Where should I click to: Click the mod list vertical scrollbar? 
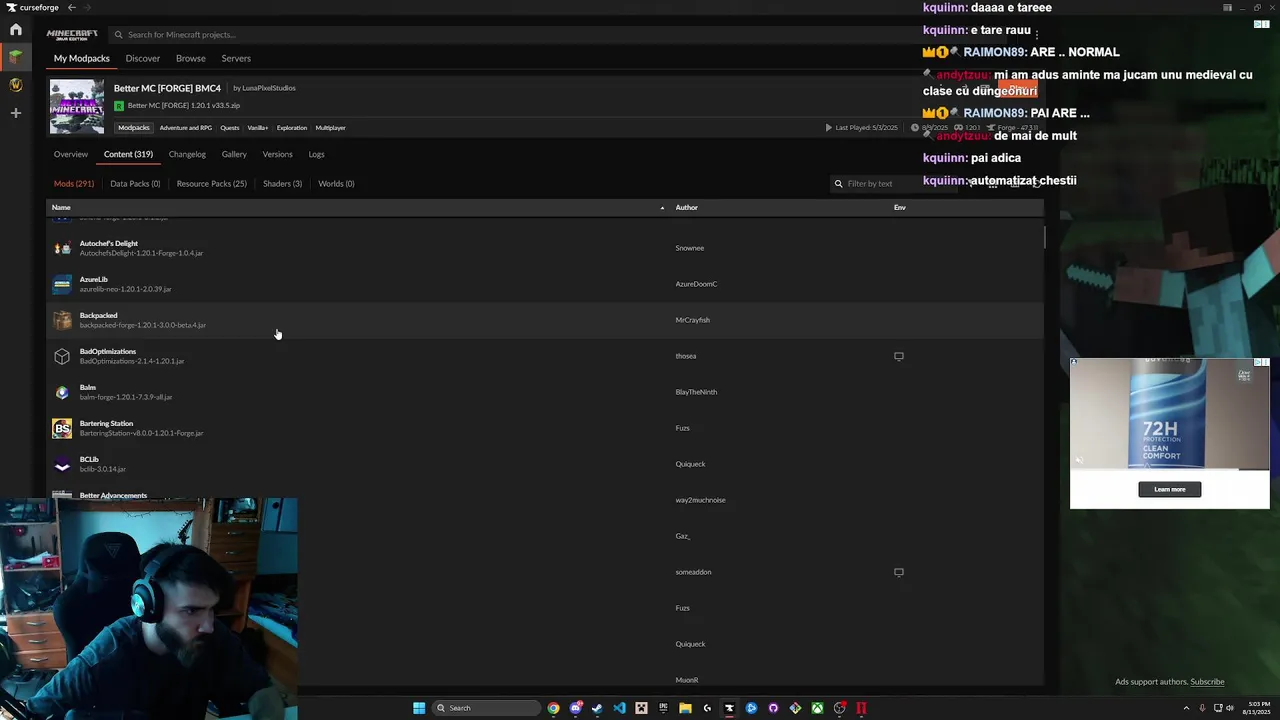click(1044, 237)
